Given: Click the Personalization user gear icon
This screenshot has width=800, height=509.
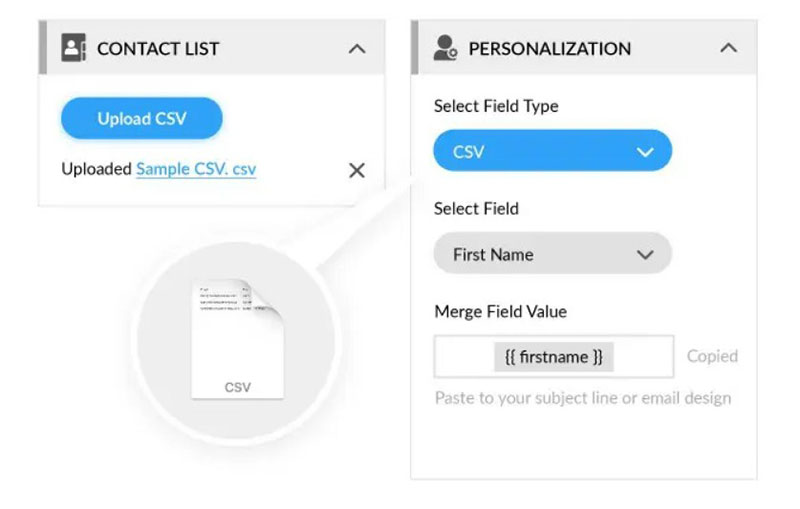Looking at the screenshot, I should tap(445, 48).
